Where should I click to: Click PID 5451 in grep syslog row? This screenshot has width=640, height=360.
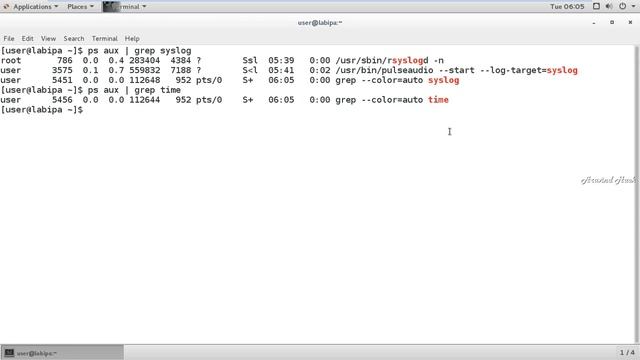[x=62, y=80]
